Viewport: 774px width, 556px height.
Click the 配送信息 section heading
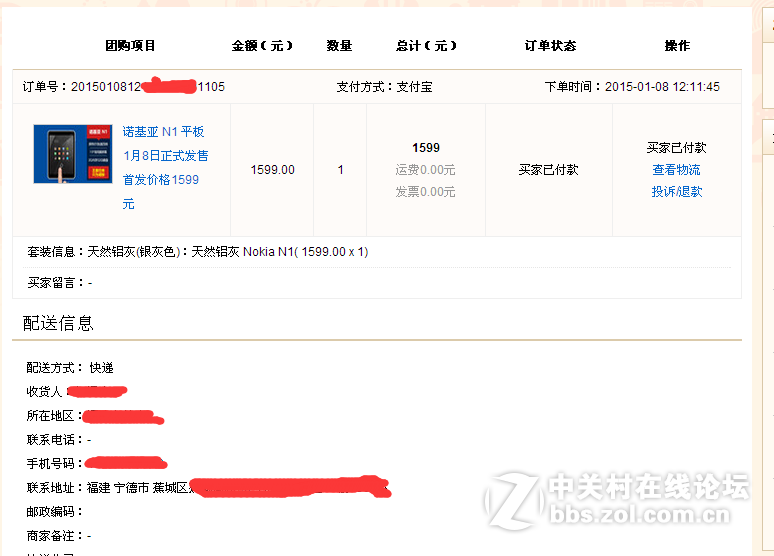coord(58,323)
